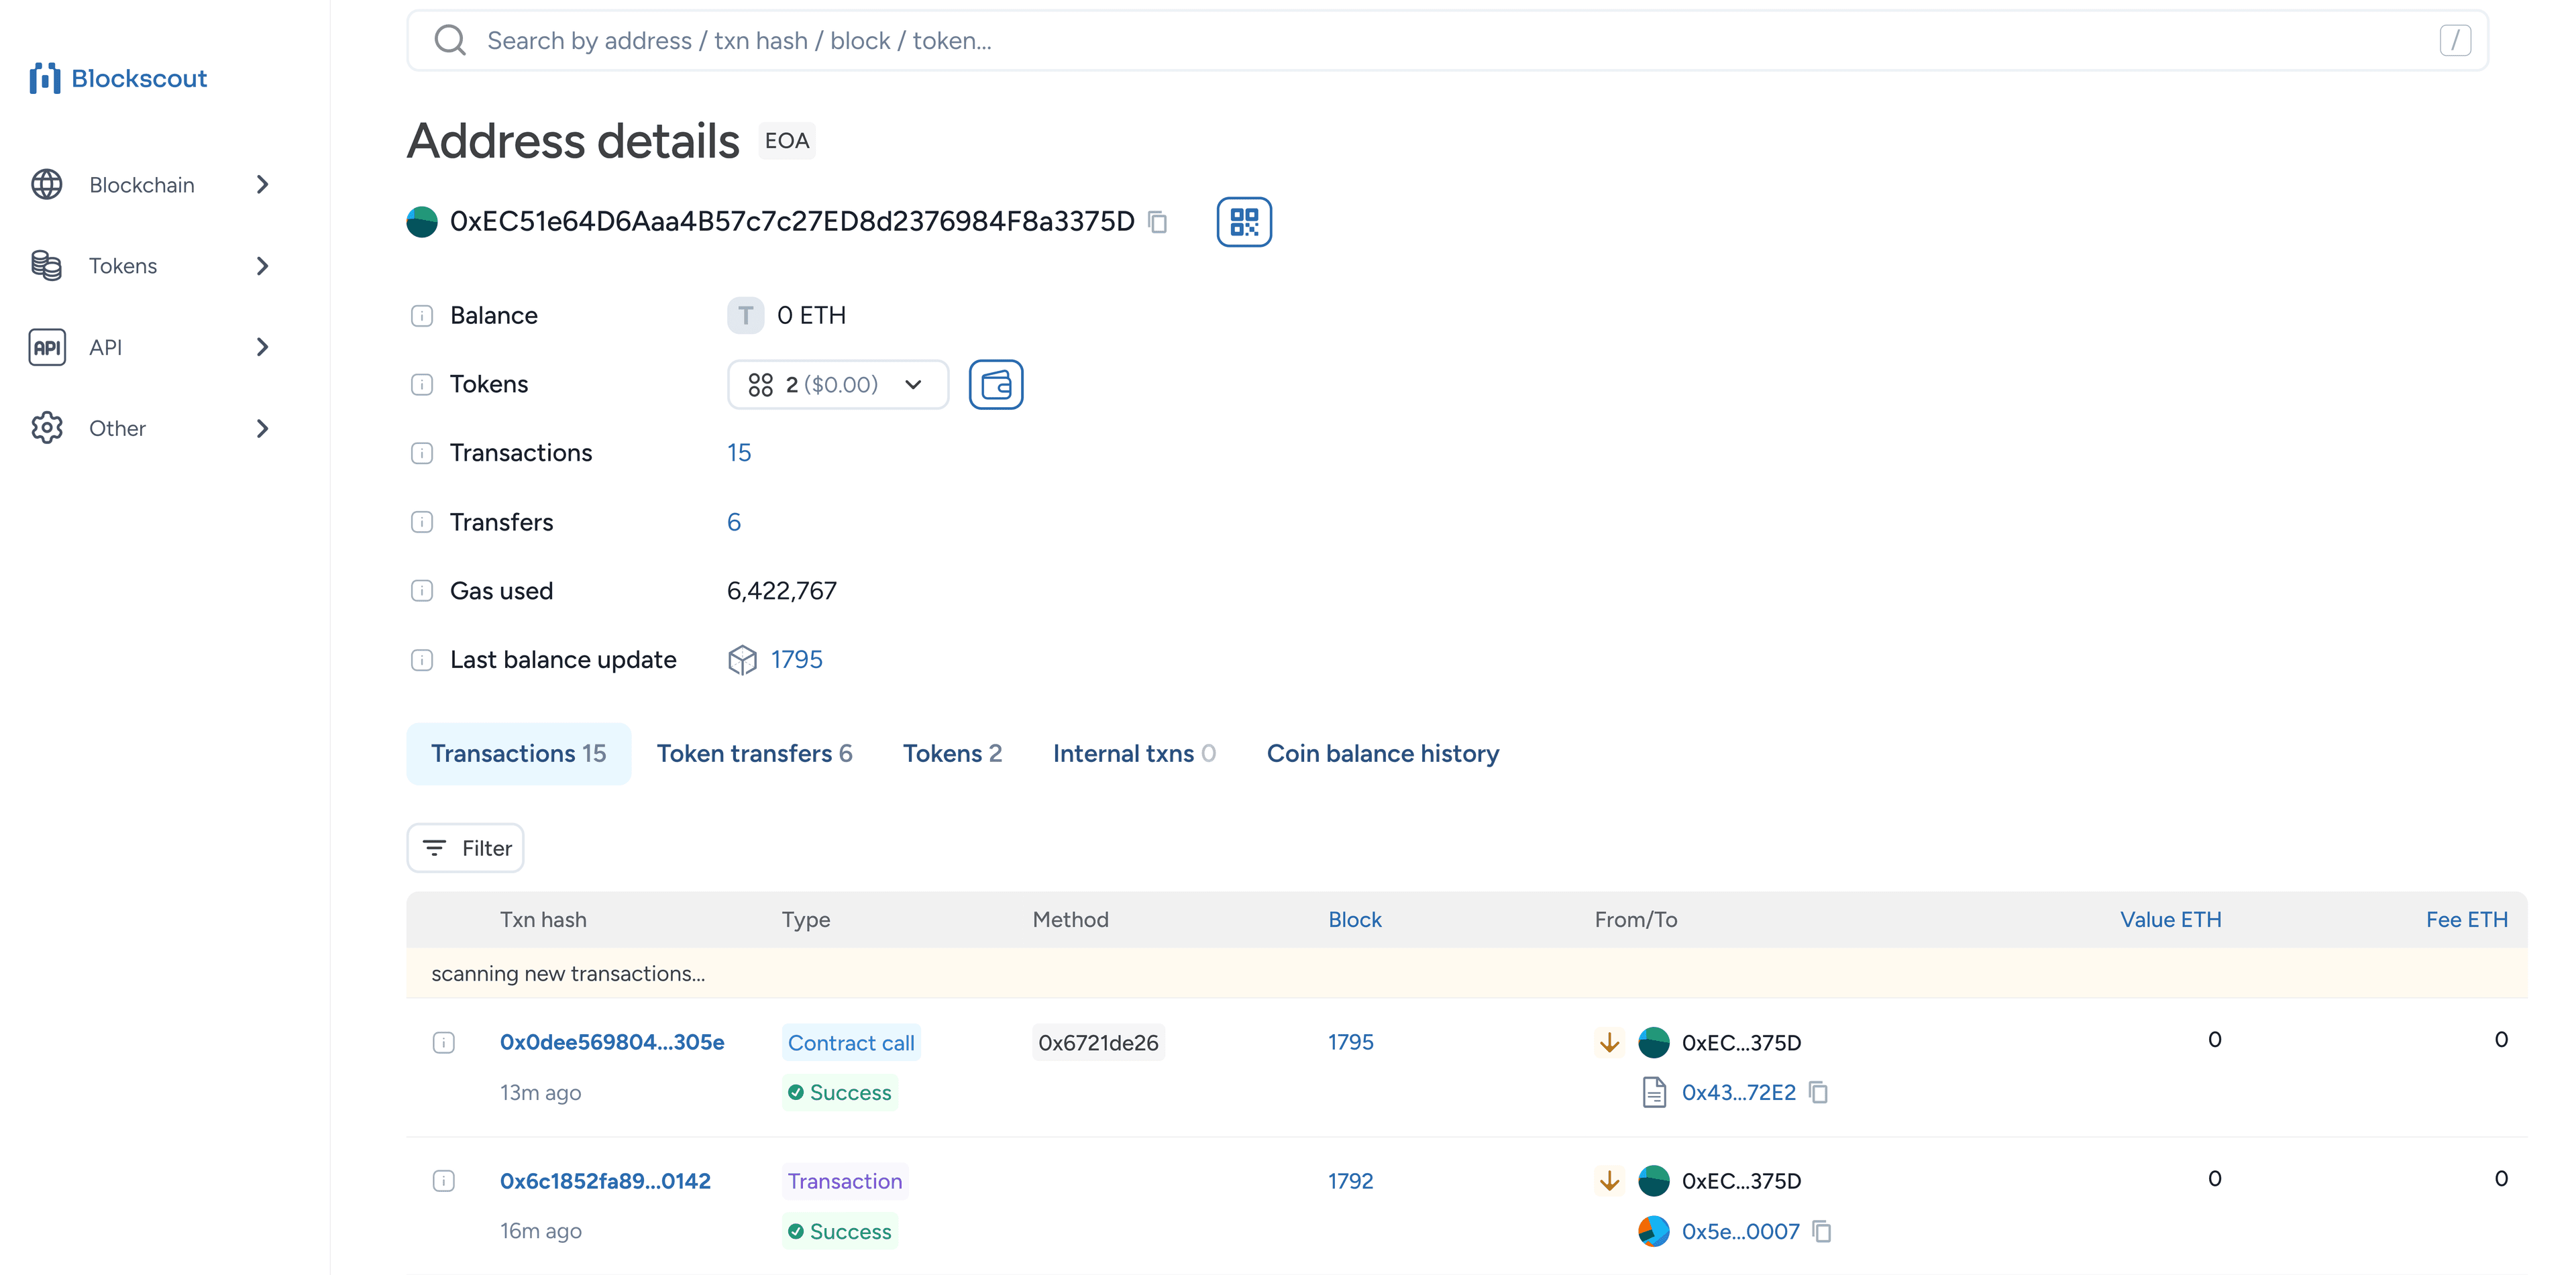Click the transfers count 6 link
Screen dimensions: 2576x1275
click(734, 522)
